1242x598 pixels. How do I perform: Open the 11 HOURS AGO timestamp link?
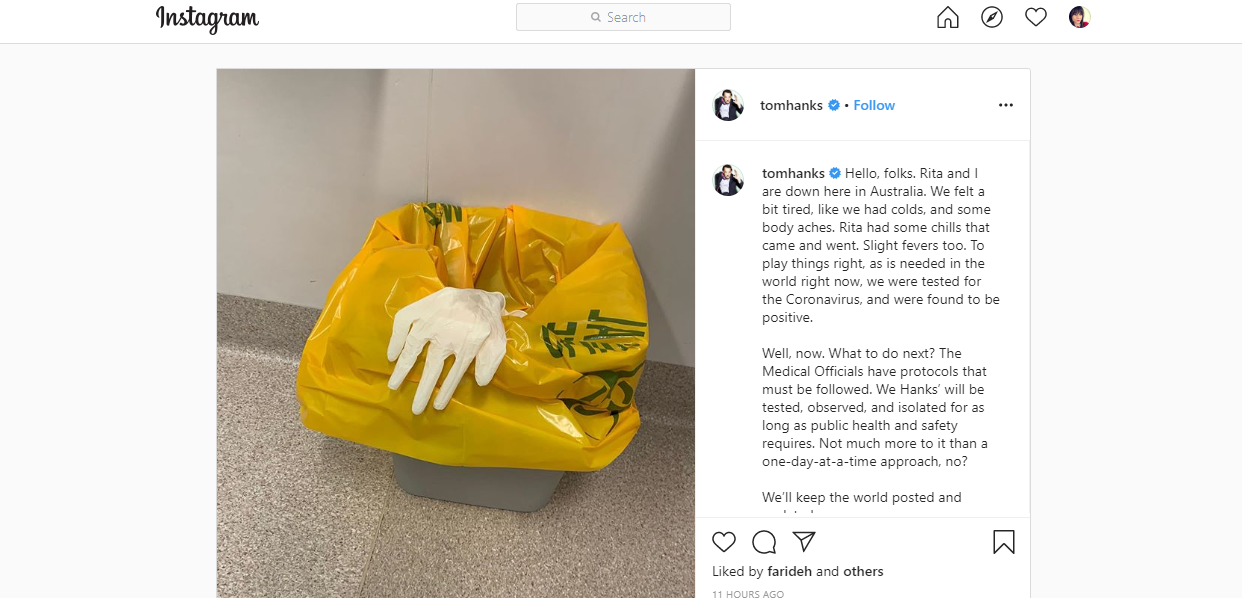click(x=748, y=594)
